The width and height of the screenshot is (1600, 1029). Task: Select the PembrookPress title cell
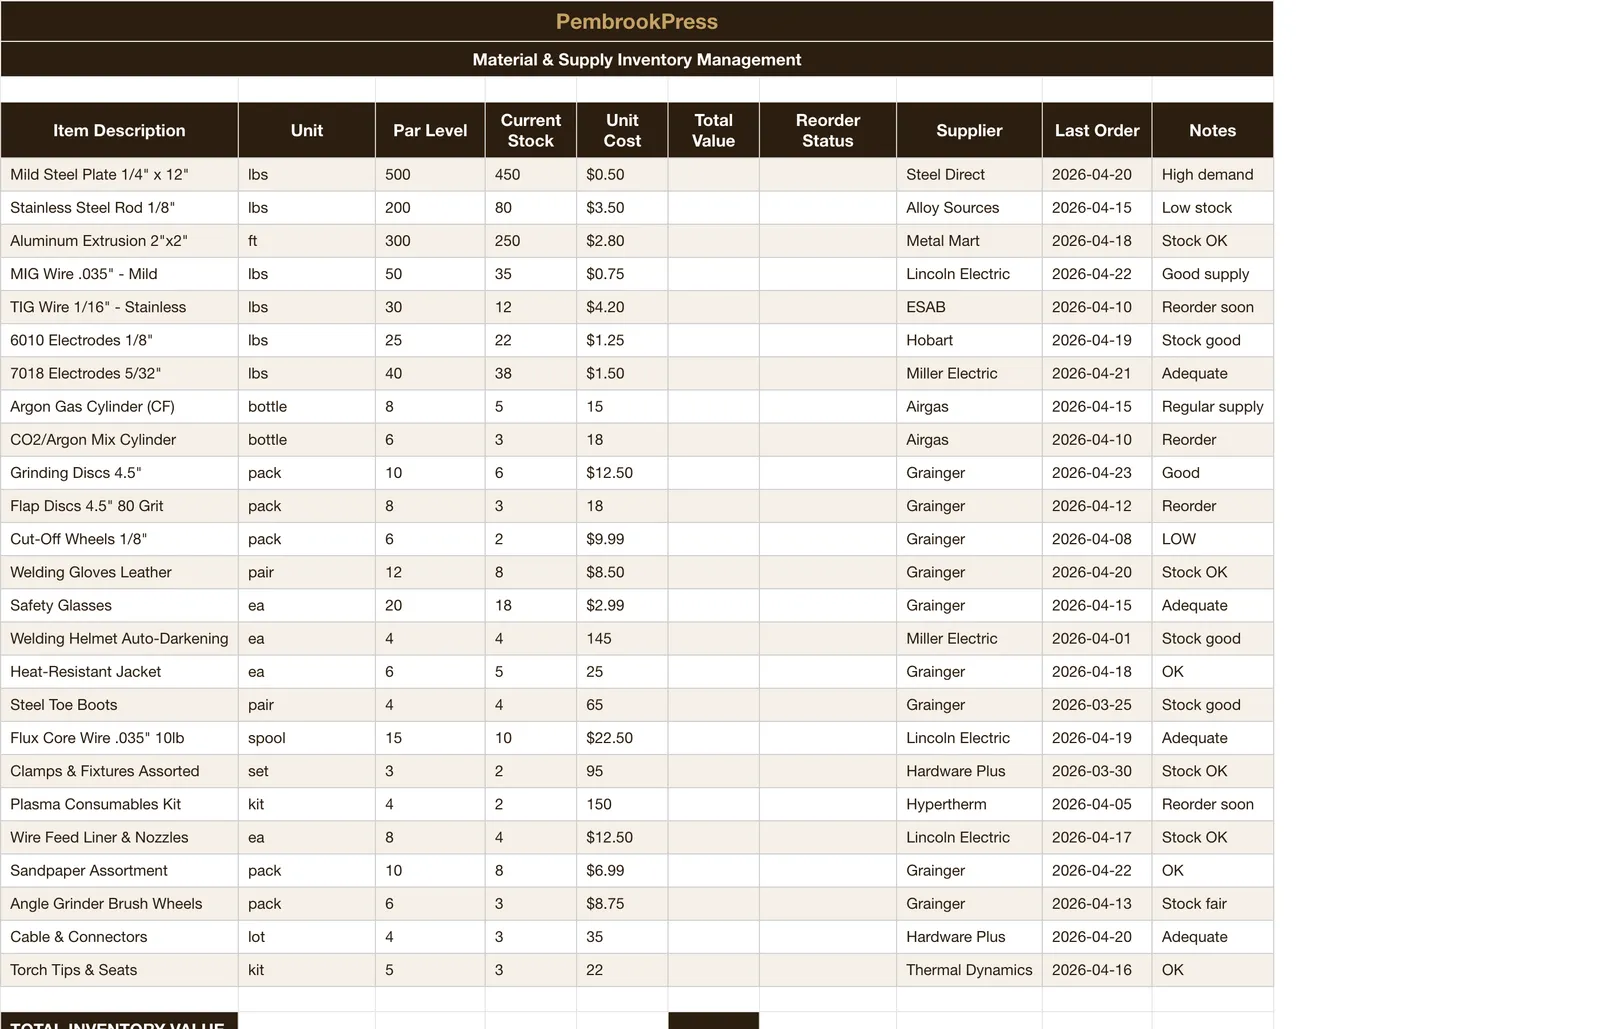pos(637,21)
